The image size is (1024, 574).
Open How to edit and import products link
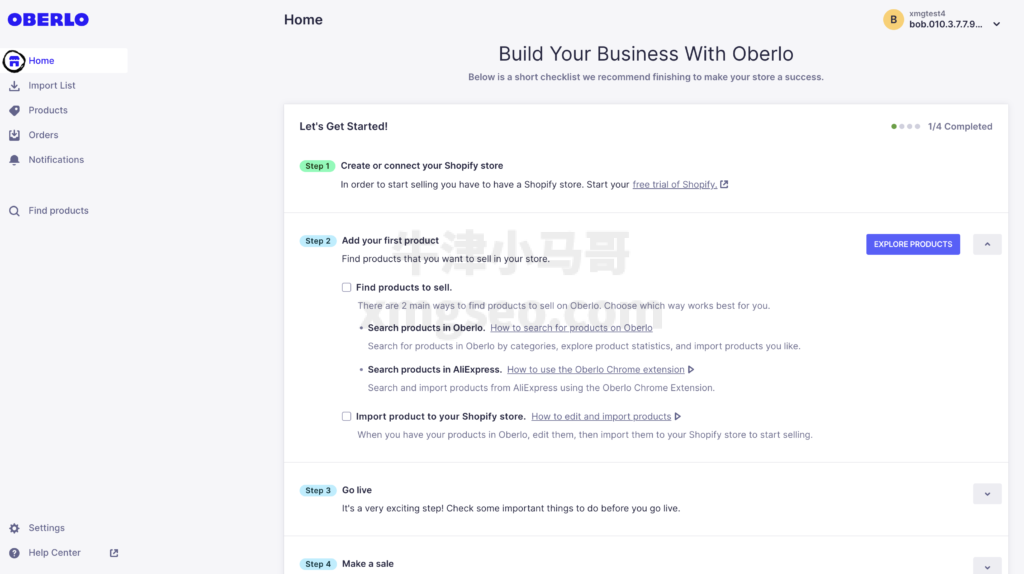point(601,417)
